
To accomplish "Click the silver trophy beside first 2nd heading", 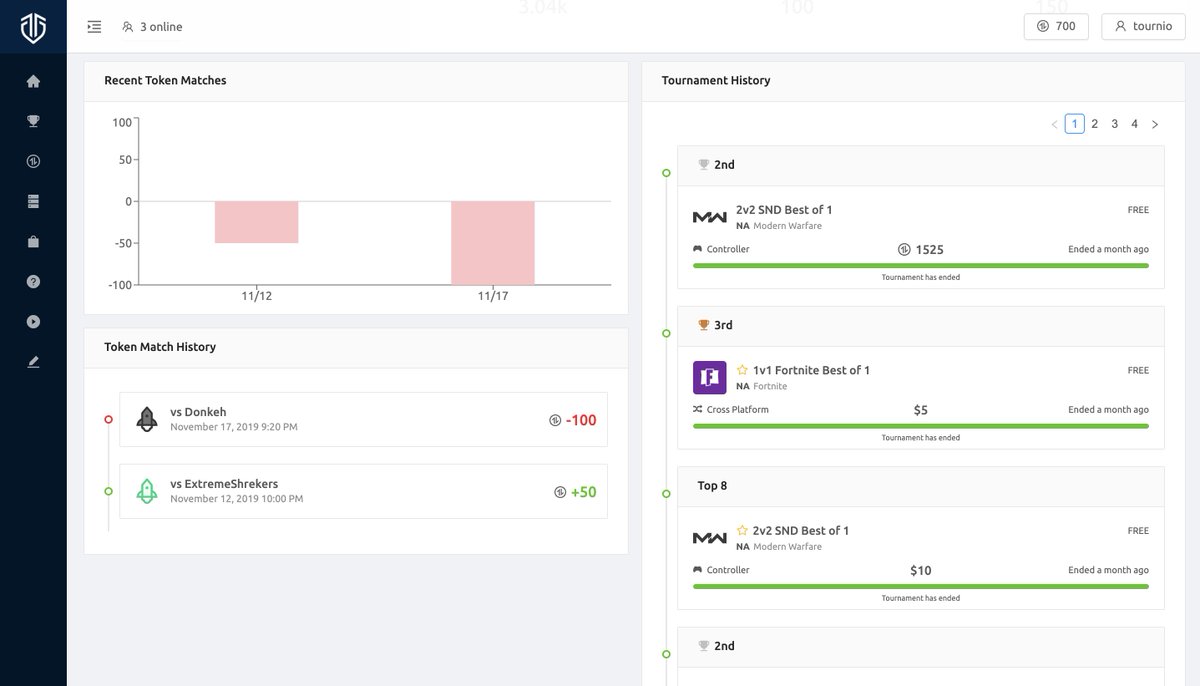I will [x=703, y=165].
